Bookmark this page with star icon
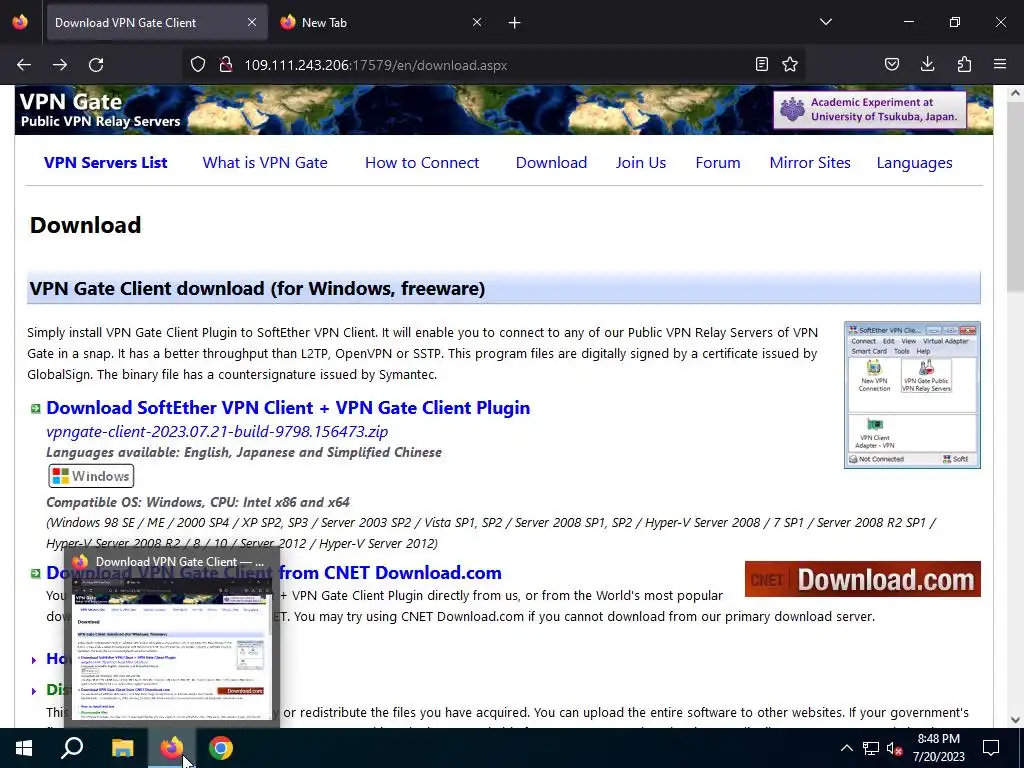 [790, 64]
